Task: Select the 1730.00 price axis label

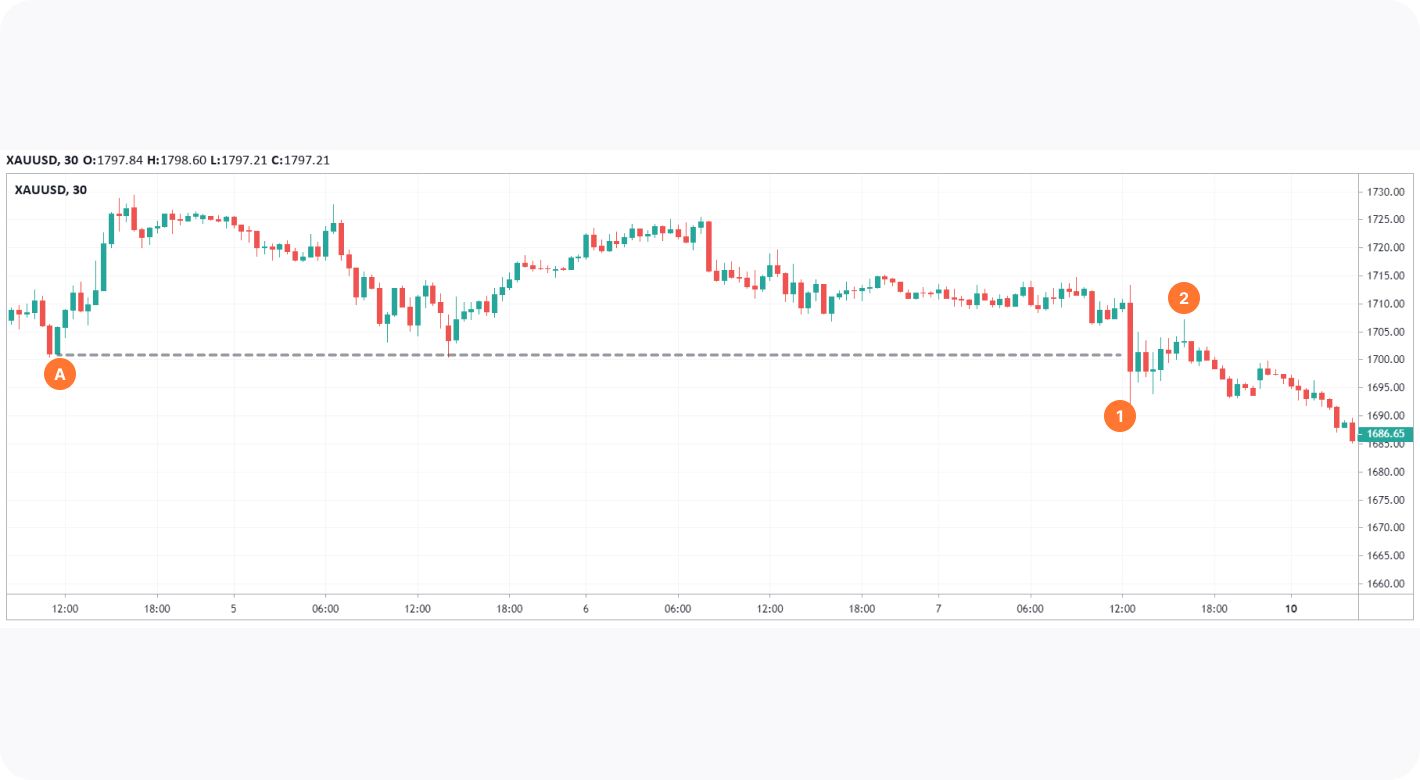Action: point(1385,191)
